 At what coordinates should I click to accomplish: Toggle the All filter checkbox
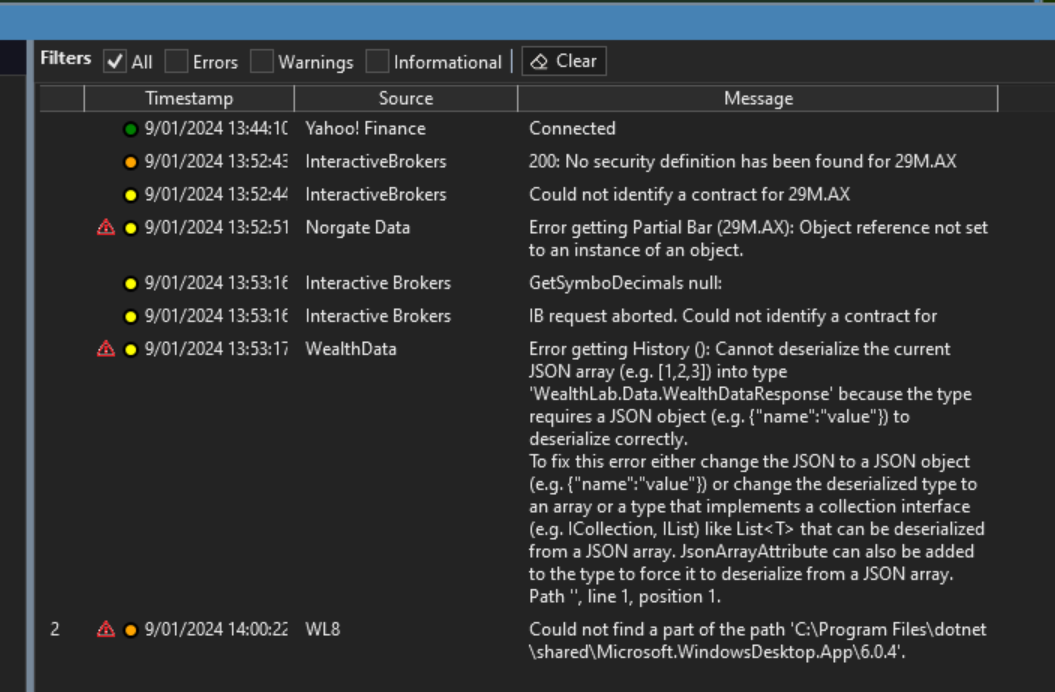tap(114, 62)
